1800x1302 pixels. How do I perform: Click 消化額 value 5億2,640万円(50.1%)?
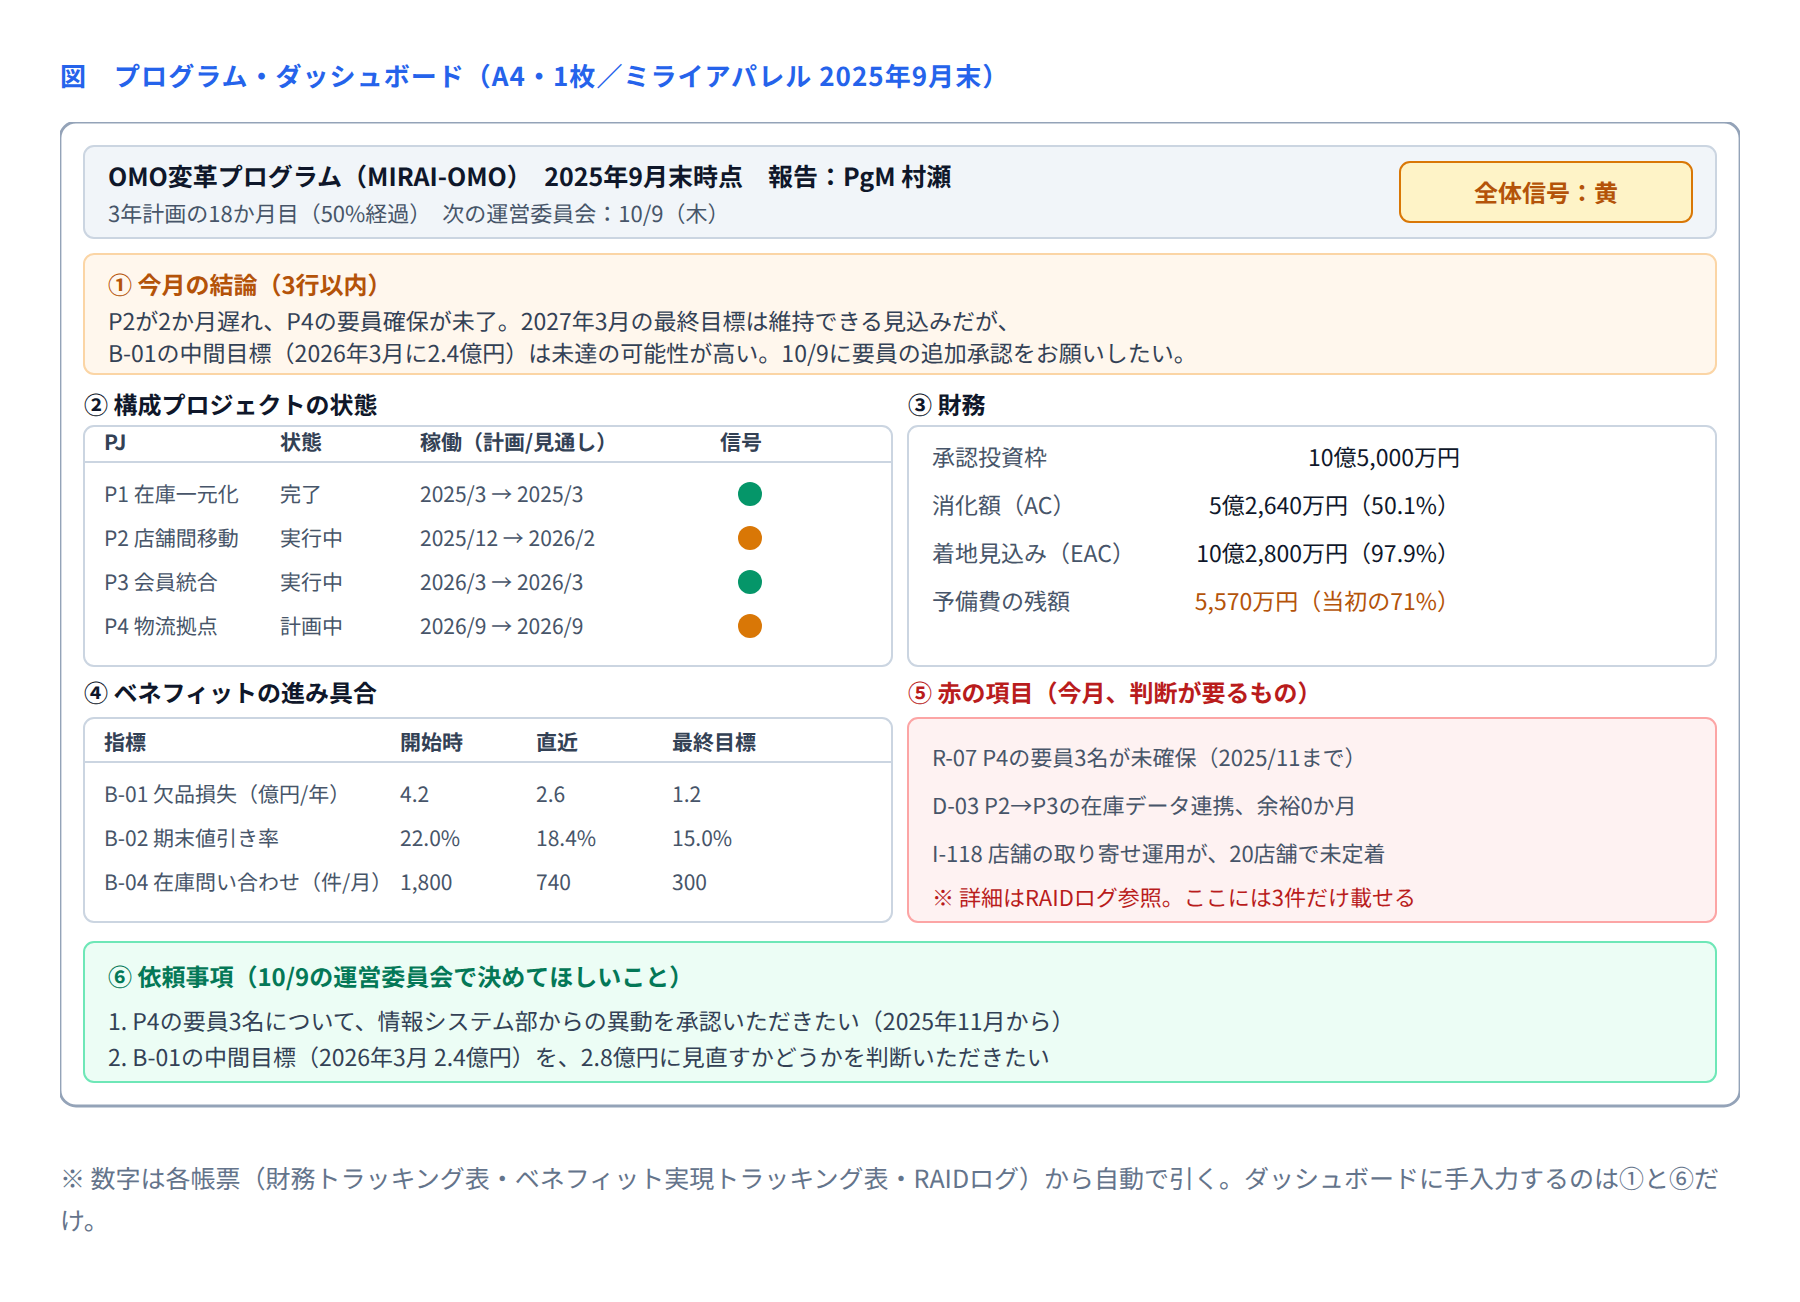click(1328, 506)
